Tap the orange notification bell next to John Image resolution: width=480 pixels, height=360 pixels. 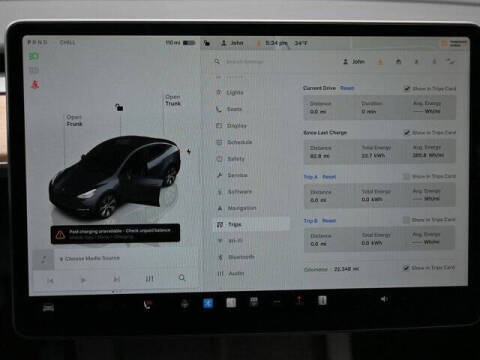(380, 62)
